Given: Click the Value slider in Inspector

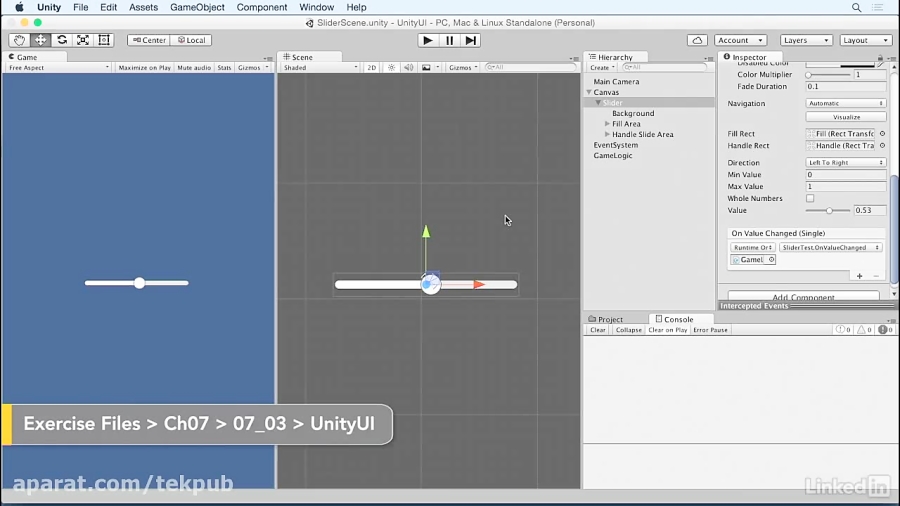Looking at the screenshot, I should tap(828, 211).
